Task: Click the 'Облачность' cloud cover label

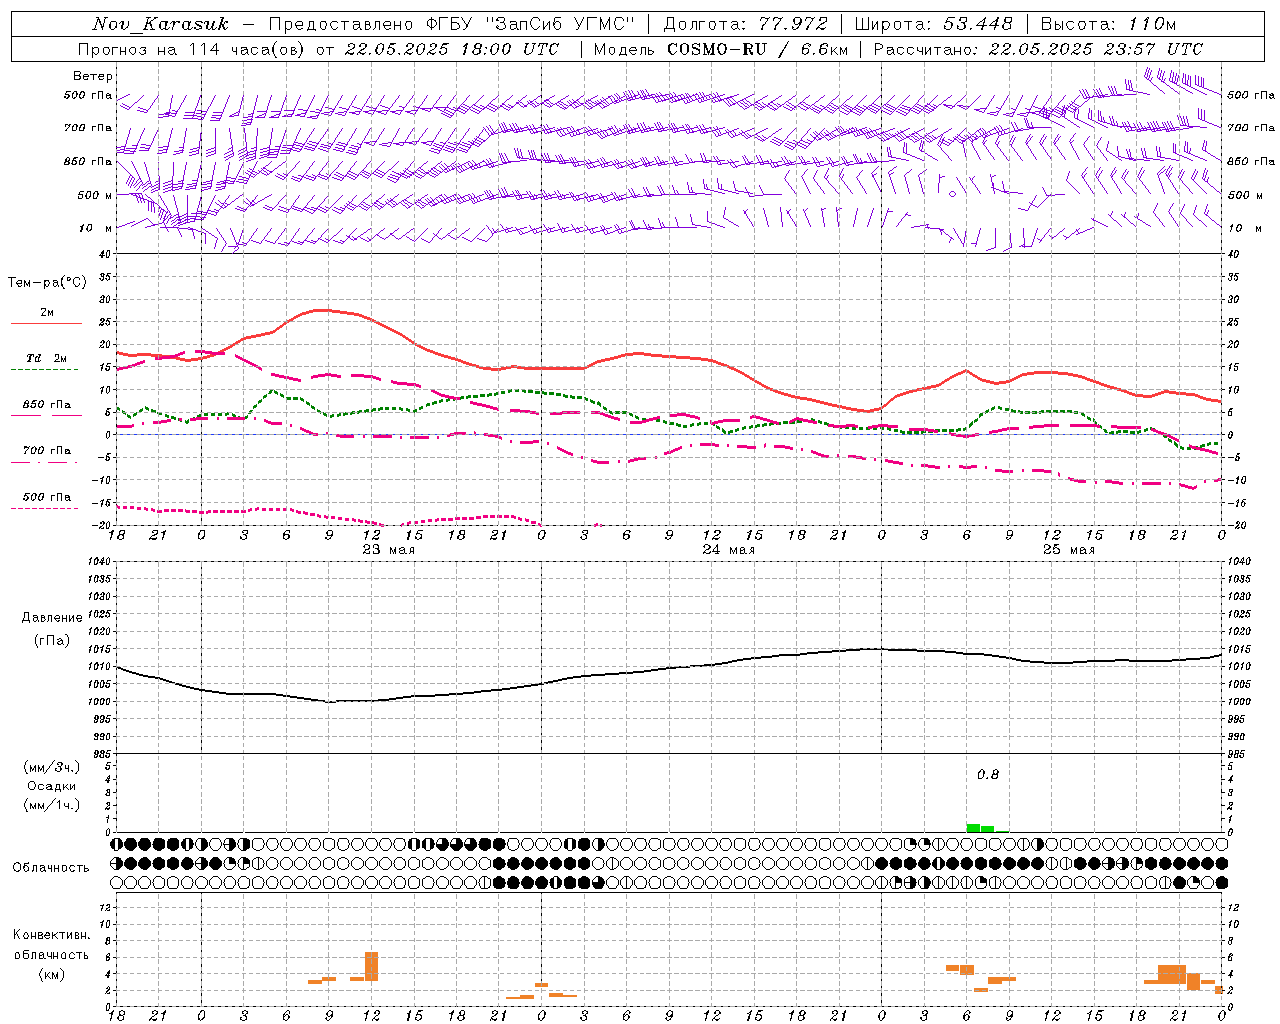Action: (x=51, y=868)
